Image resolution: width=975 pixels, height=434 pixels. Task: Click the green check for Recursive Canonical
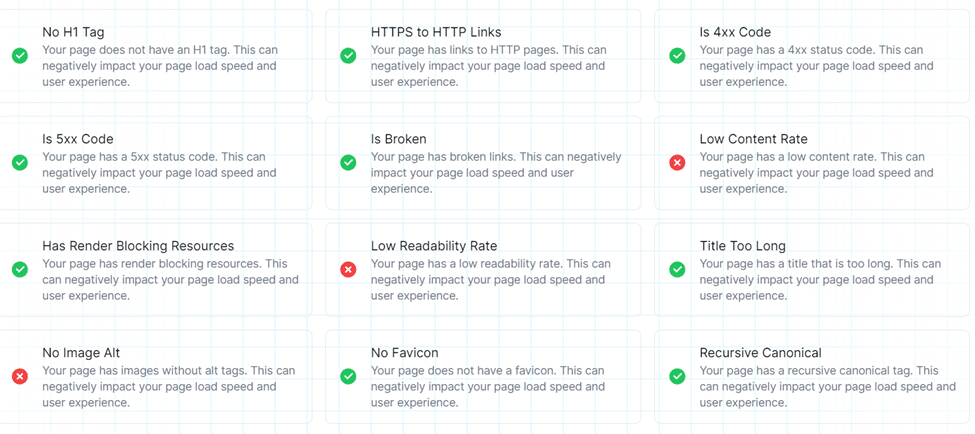click(x=677, y=377)
